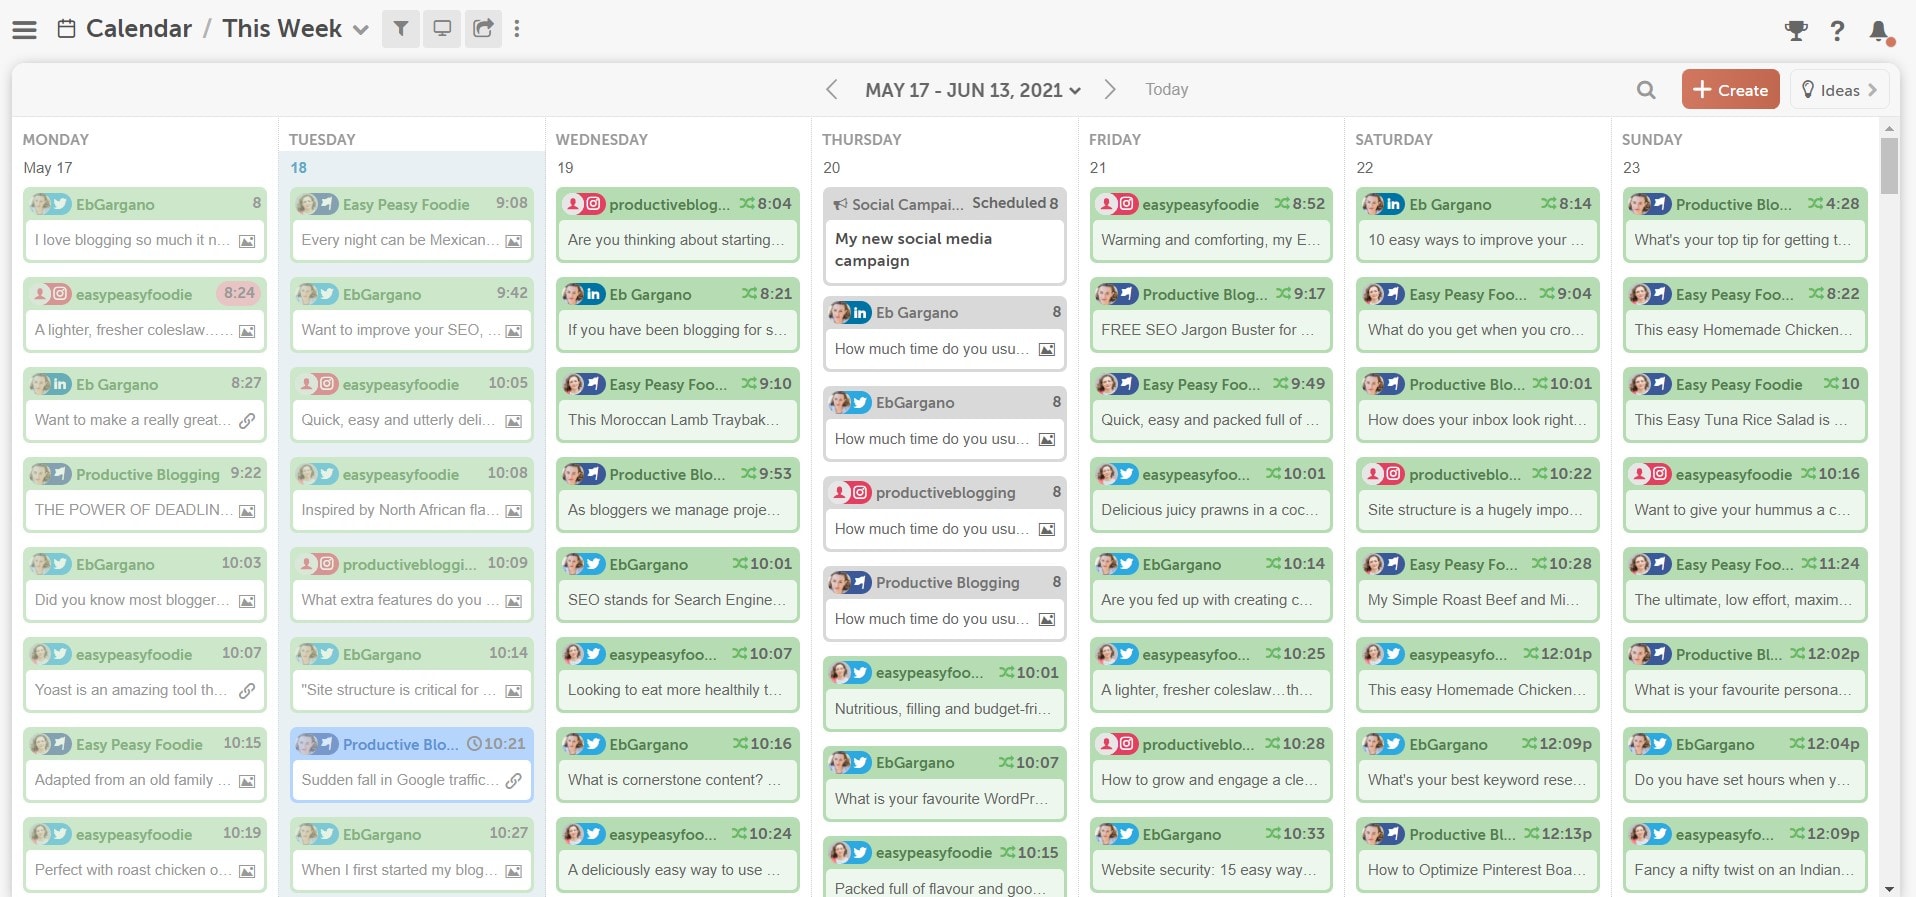Select the Monday May 17 date label
The width and height of the screenshot is (1916, 897).
tap(48, 168)
